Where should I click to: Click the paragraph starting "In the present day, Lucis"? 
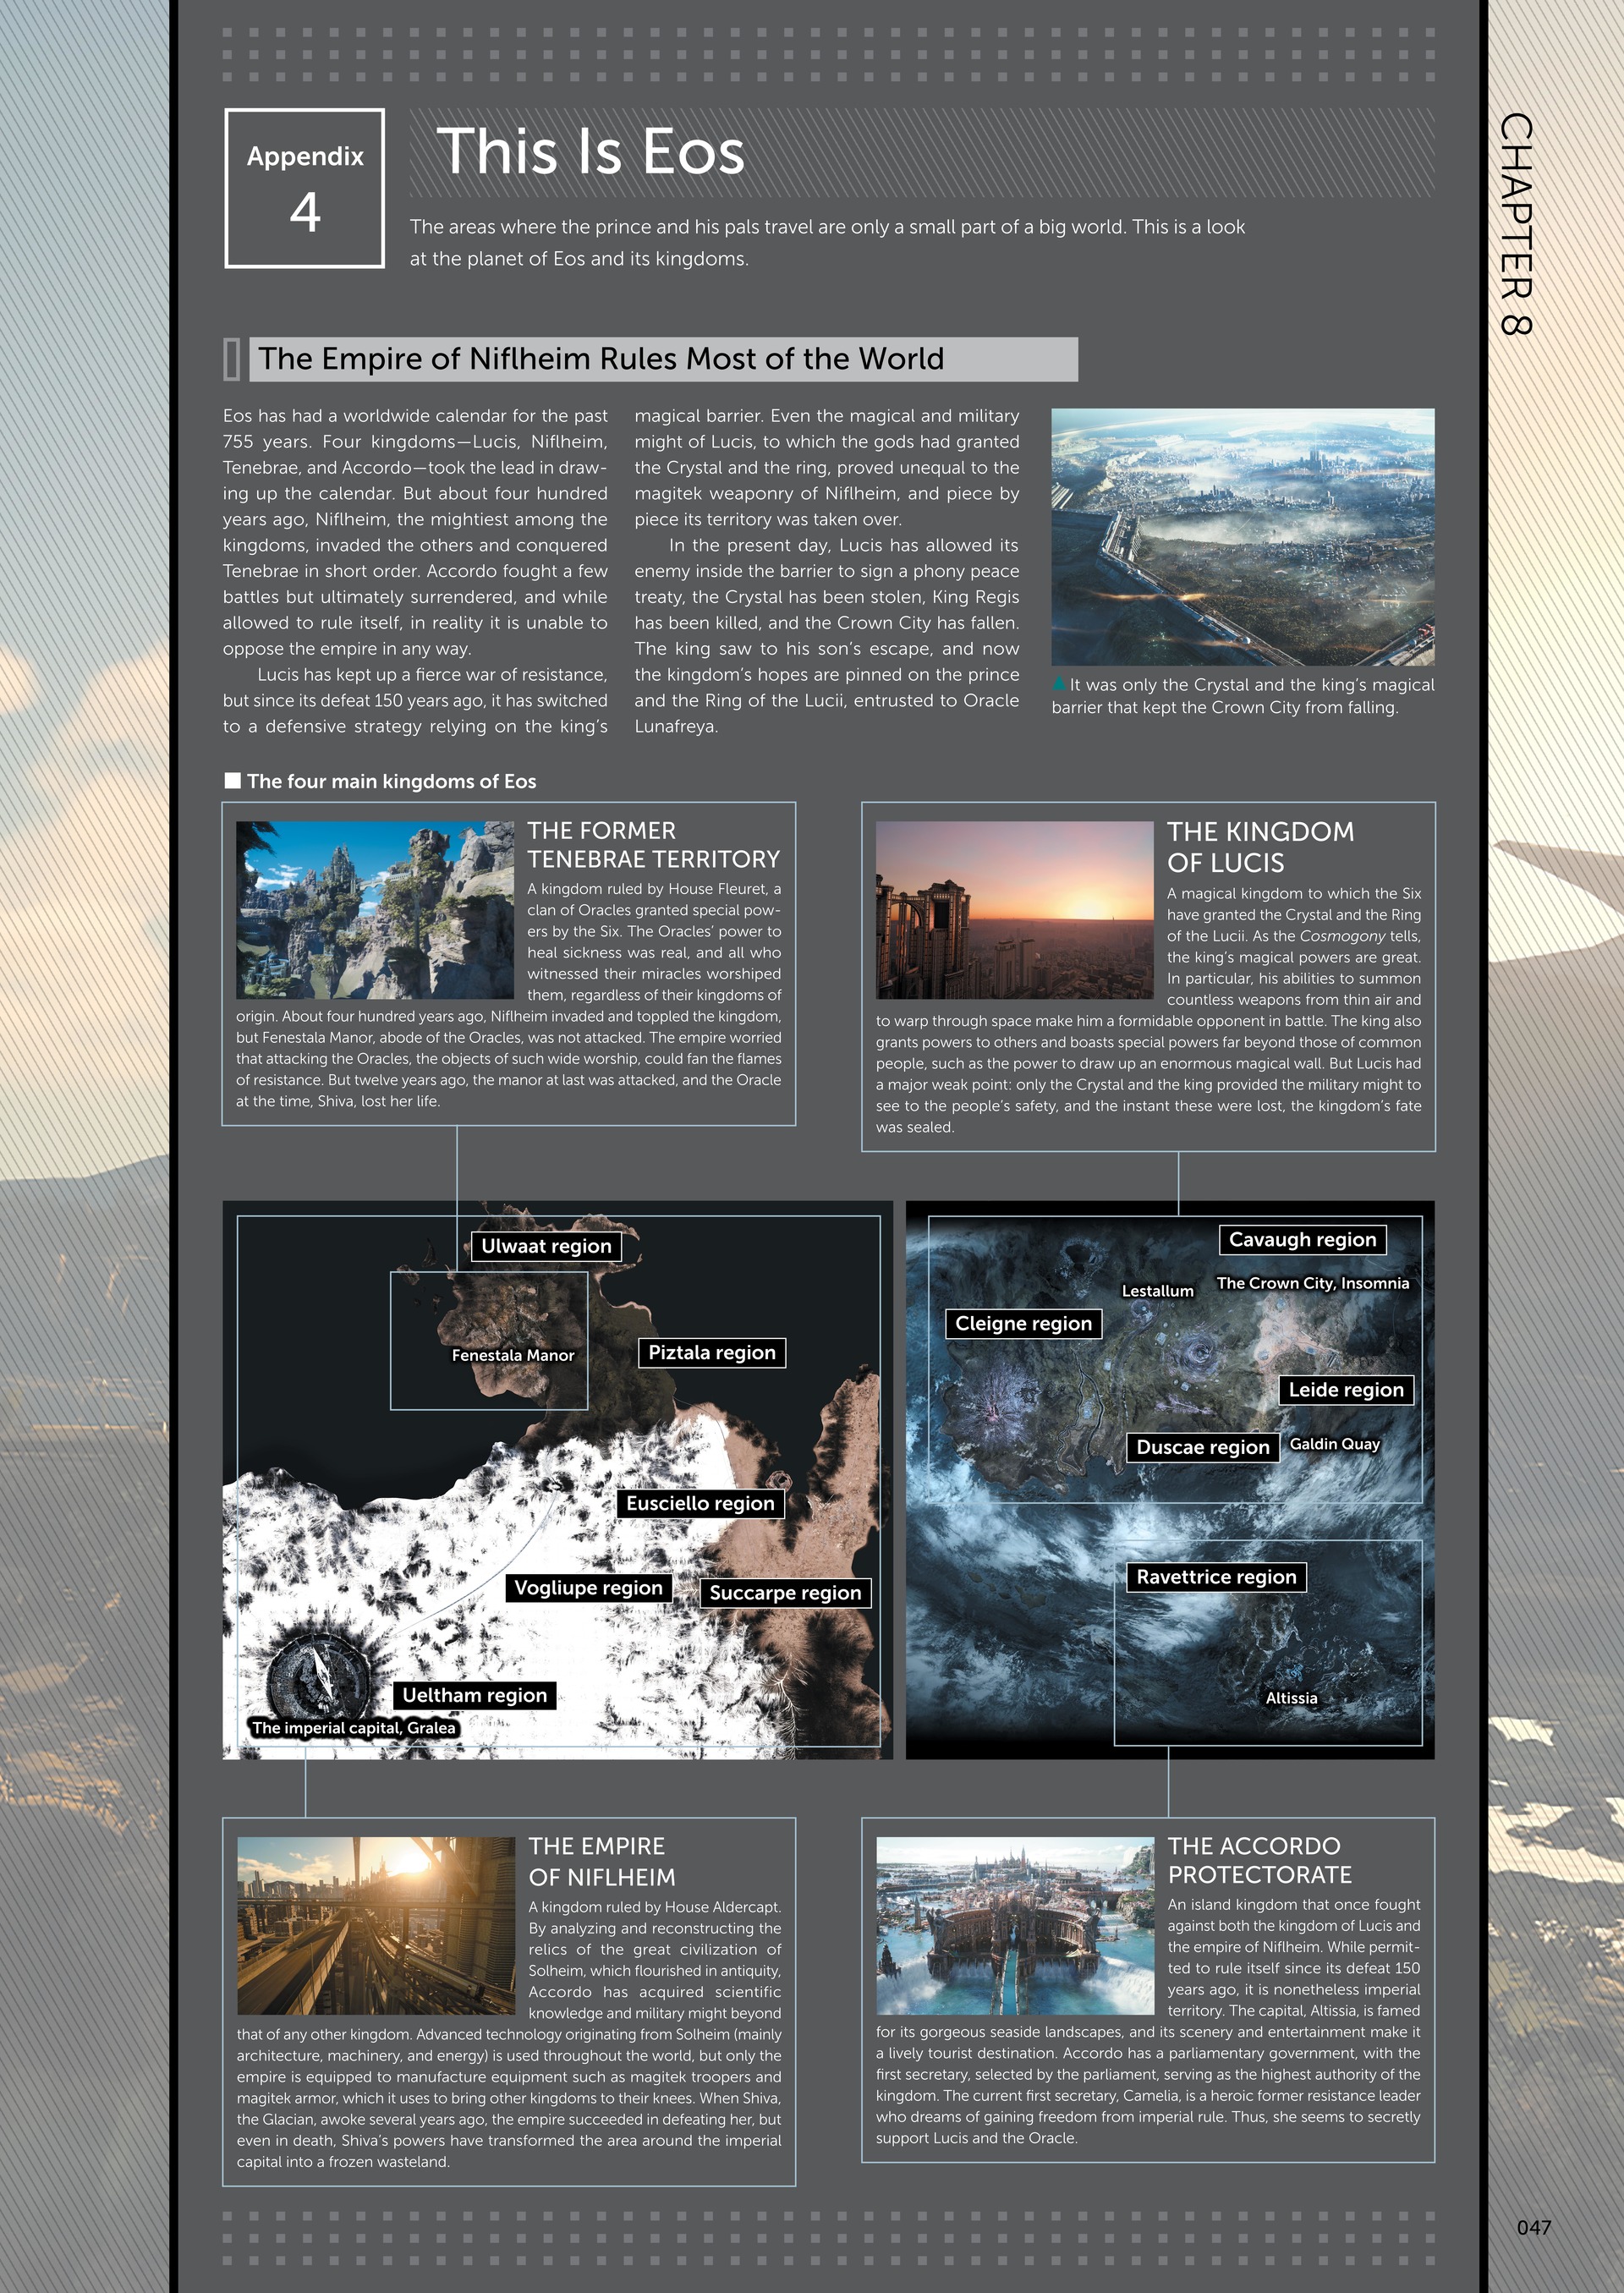pos(827,636)
